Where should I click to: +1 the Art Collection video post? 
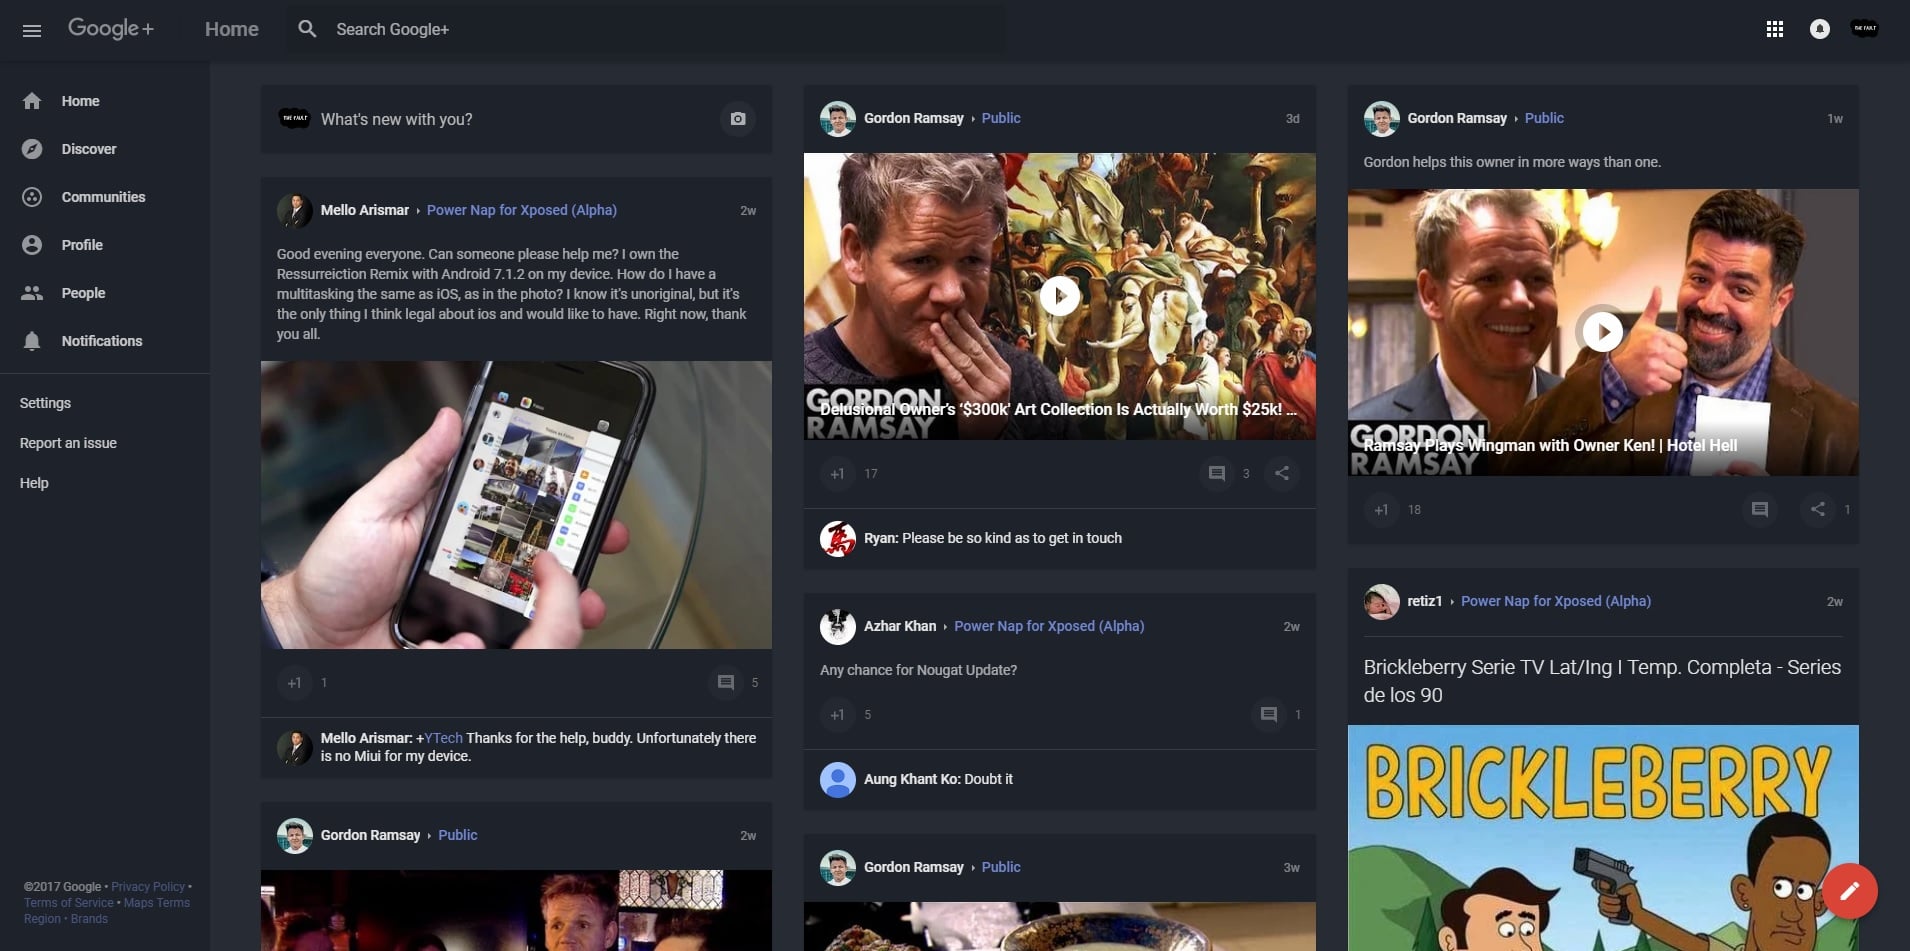point(837,474)
